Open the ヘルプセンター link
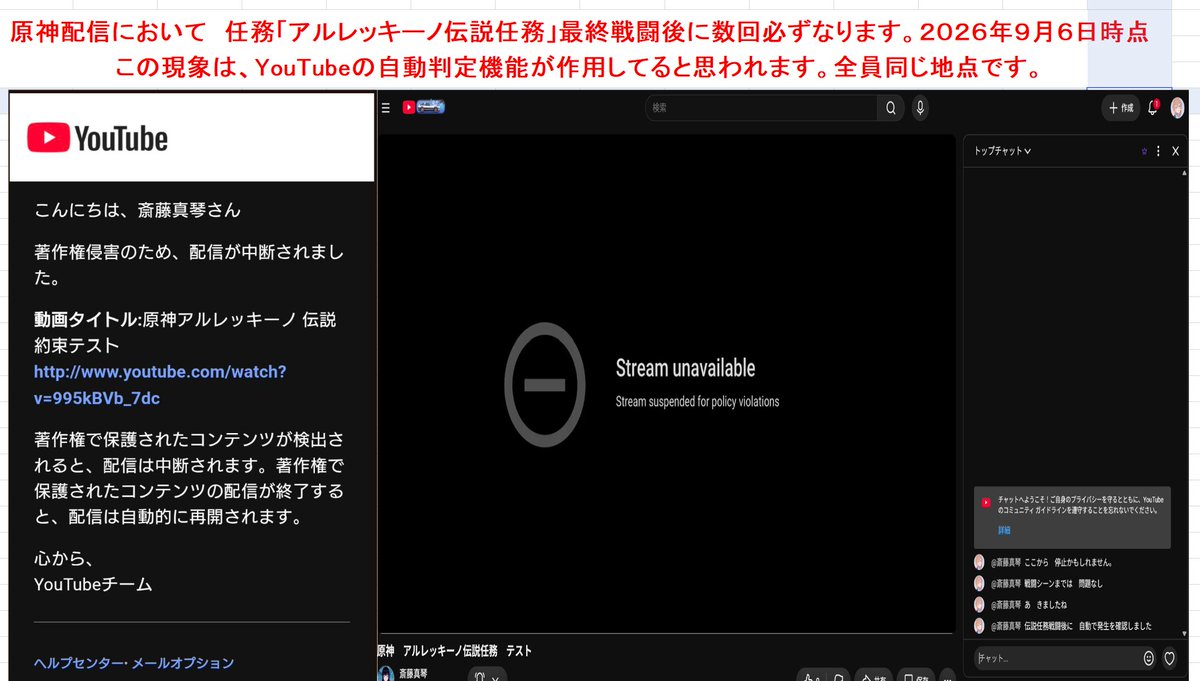This screenshot has height=681, width=1200. pos(78,663)
